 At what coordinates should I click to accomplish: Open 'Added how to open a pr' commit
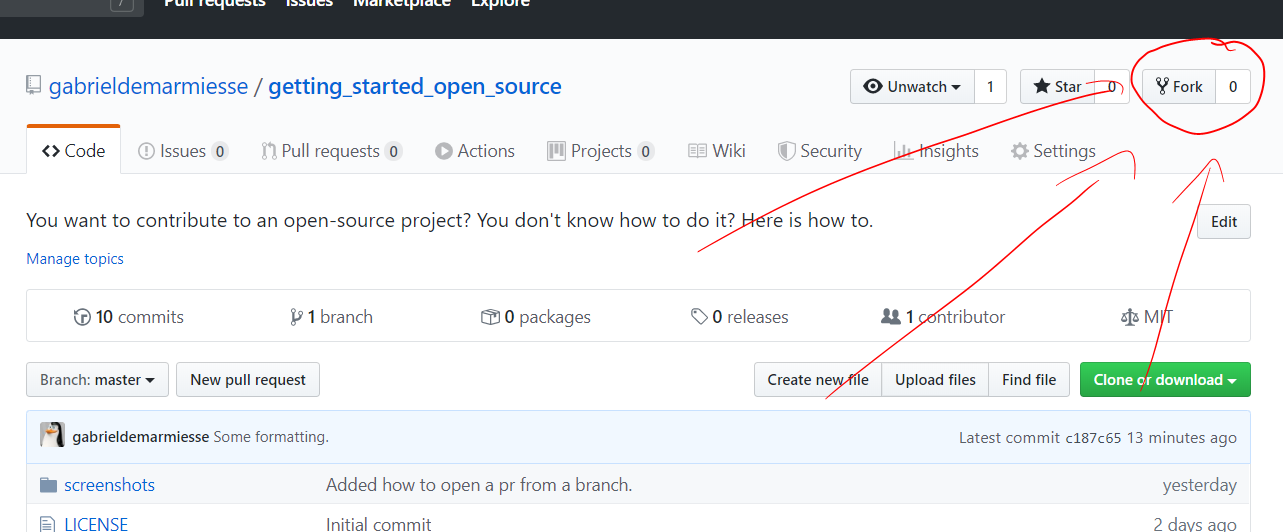tap(479, 485)
